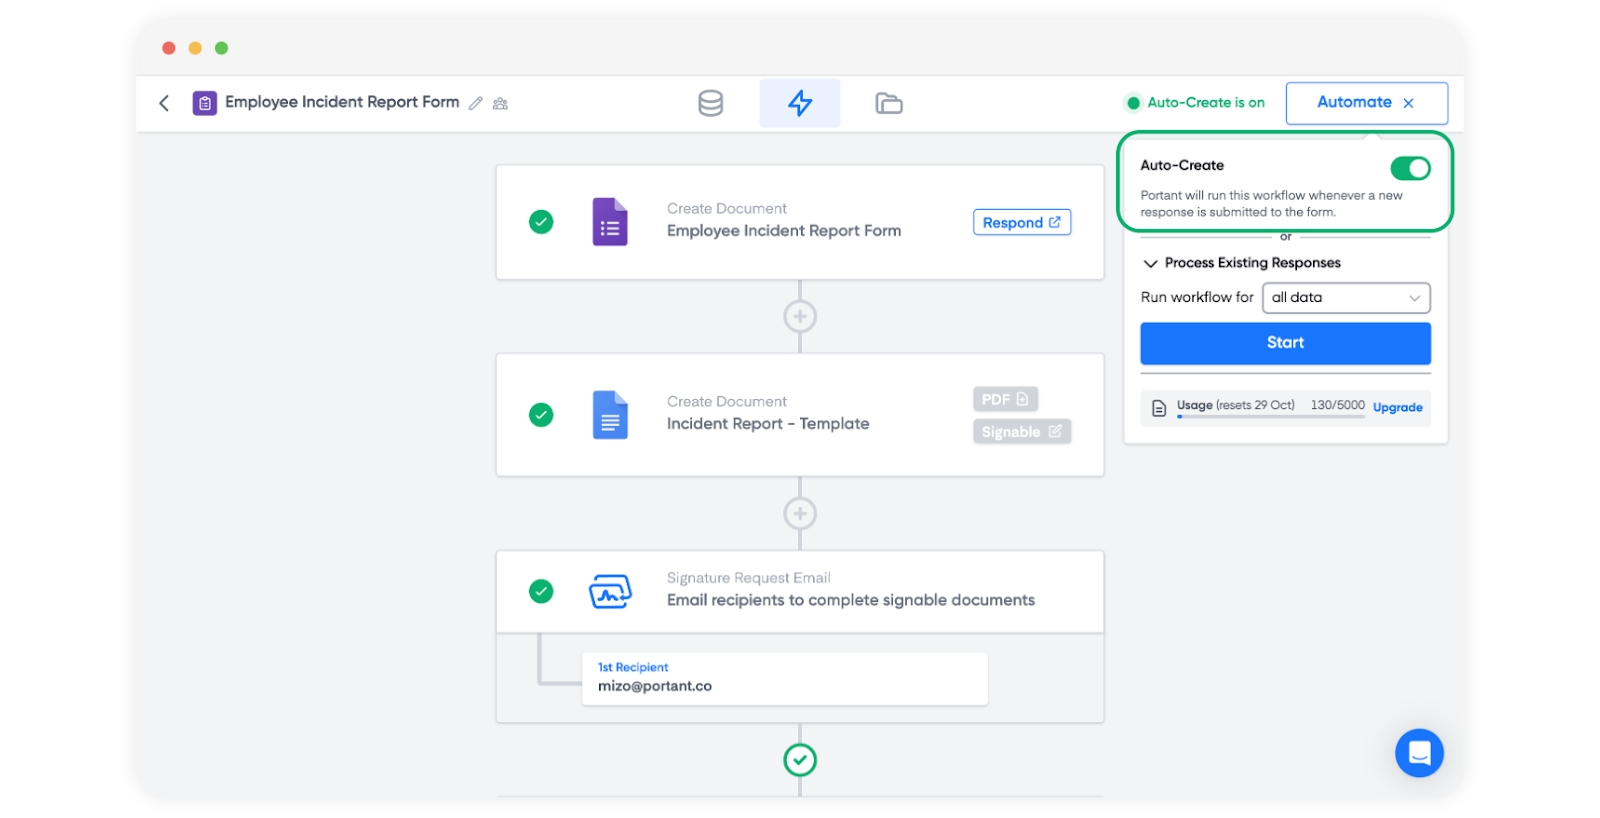1600x818 pixels.
Task: Click the back arrow beside form title
Action: pos(164,103)
